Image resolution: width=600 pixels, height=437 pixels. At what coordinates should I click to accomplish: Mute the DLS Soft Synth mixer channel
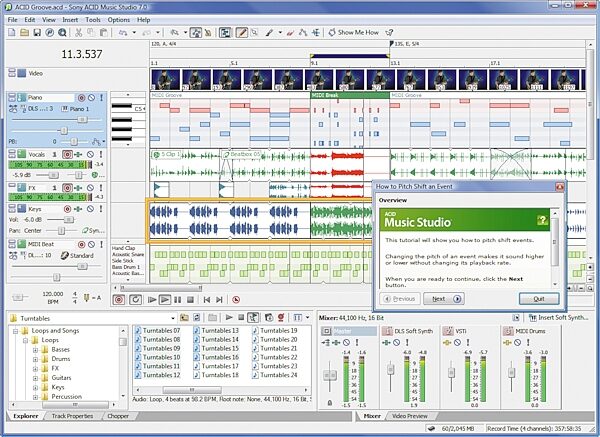[397, 342]
